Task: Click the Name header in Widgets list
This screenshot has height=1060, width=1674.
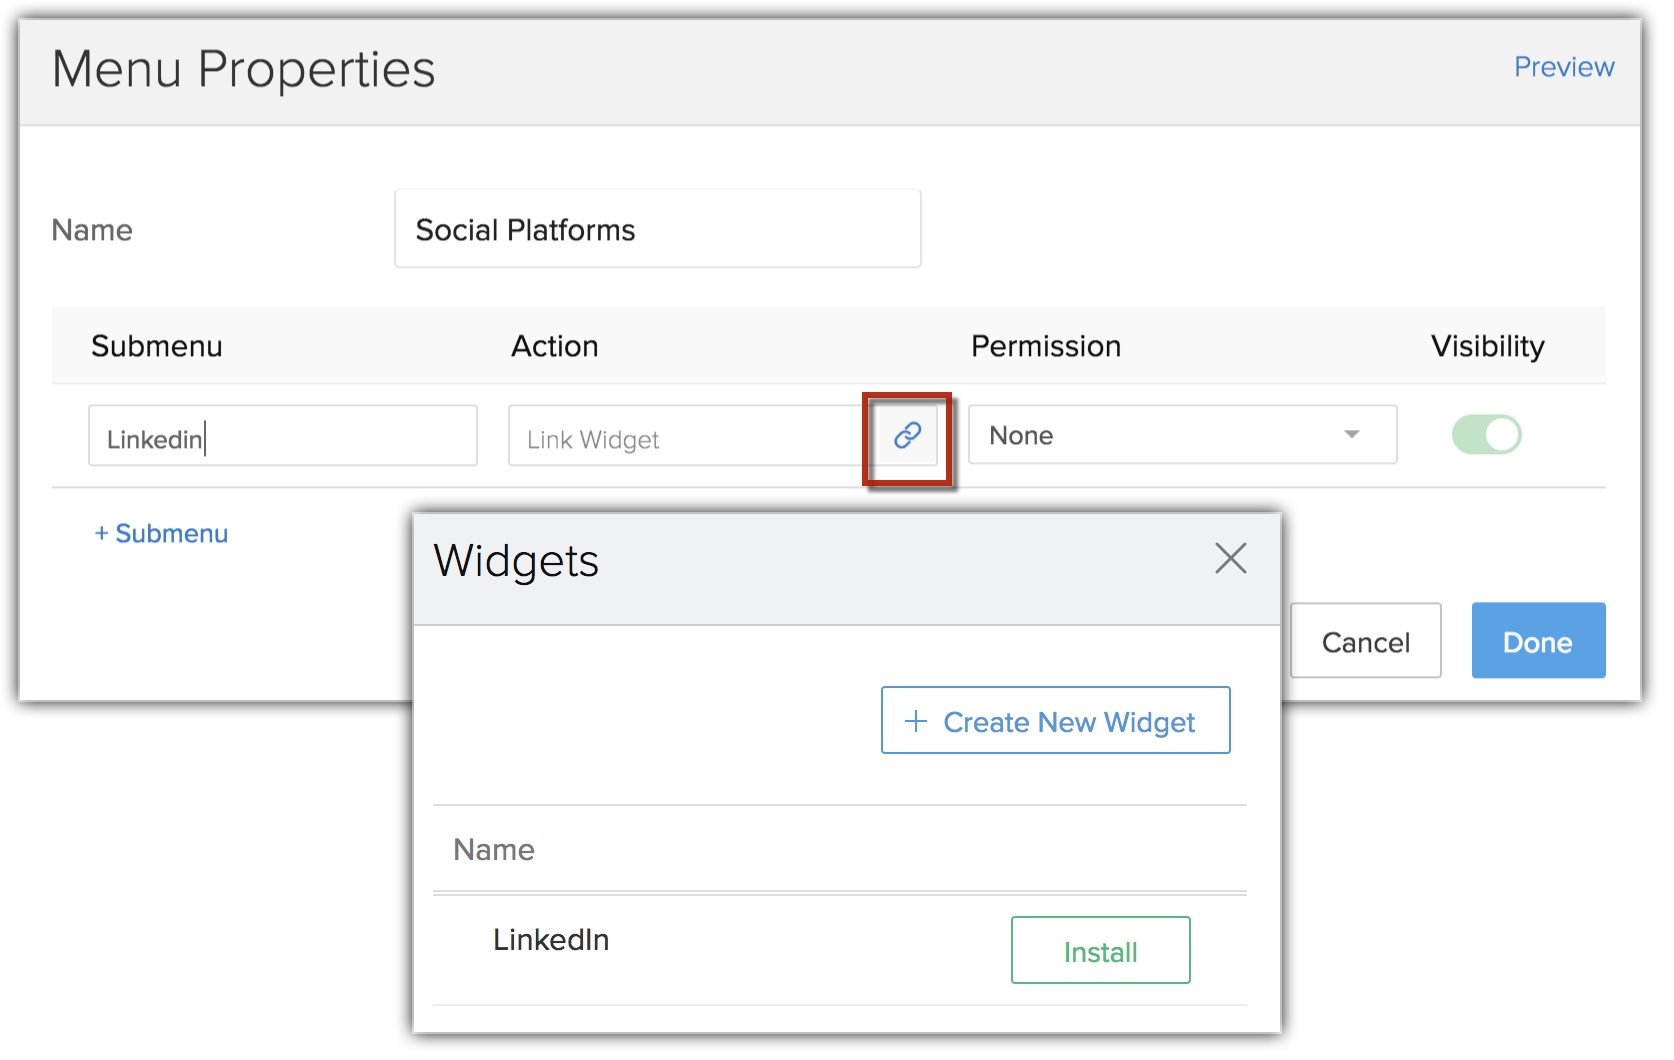Action: (494, 850)
